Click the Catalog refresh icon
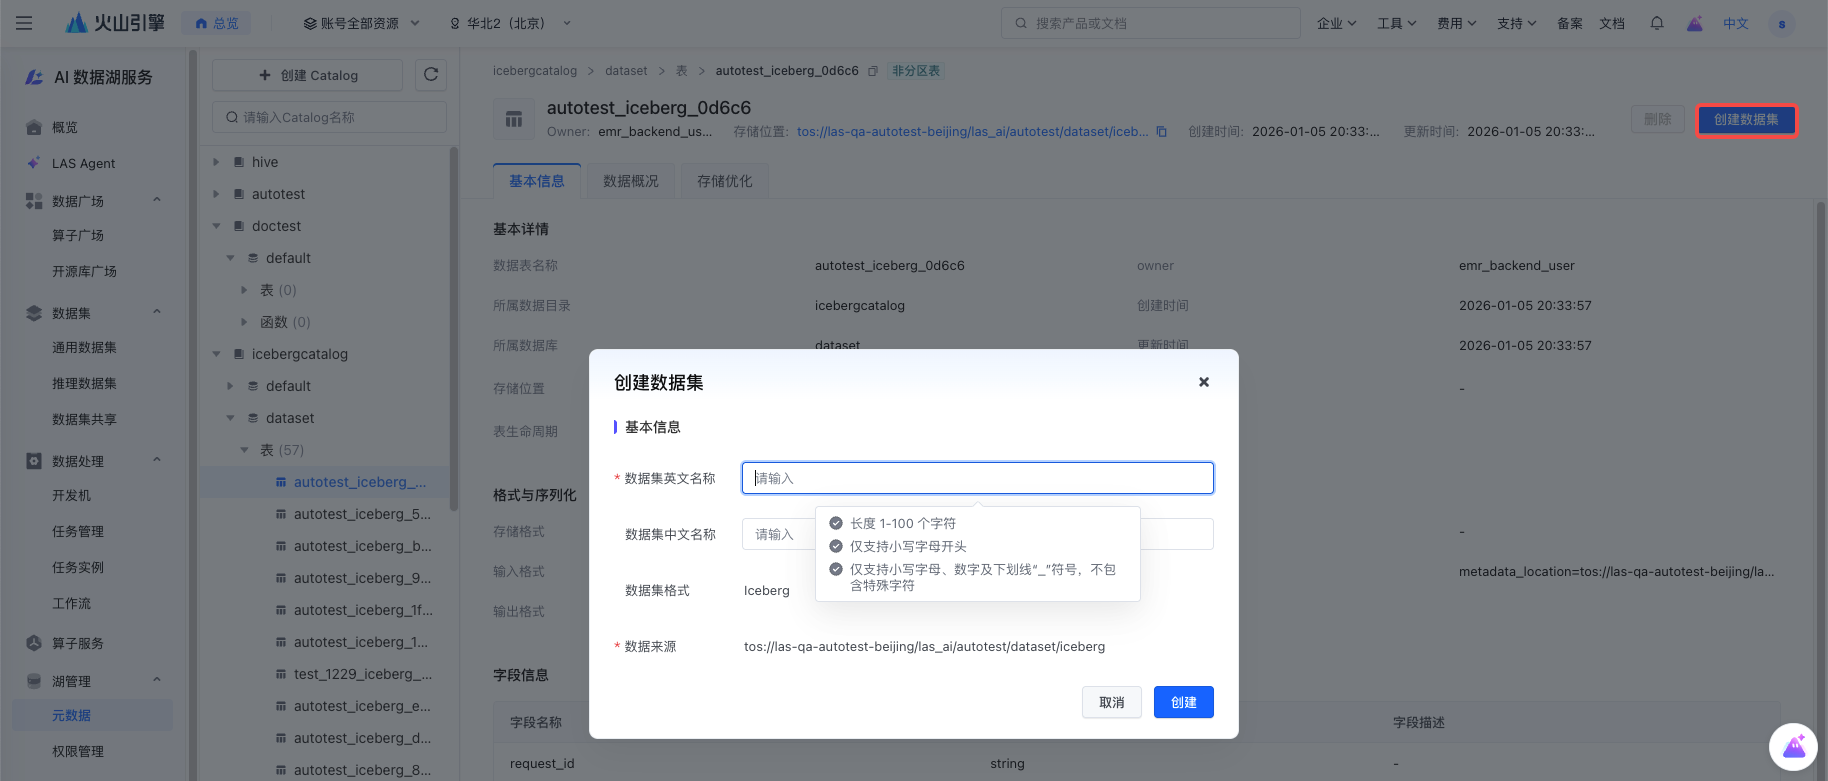The width and height of the screenshot is (1828, 781). point(431,75)
